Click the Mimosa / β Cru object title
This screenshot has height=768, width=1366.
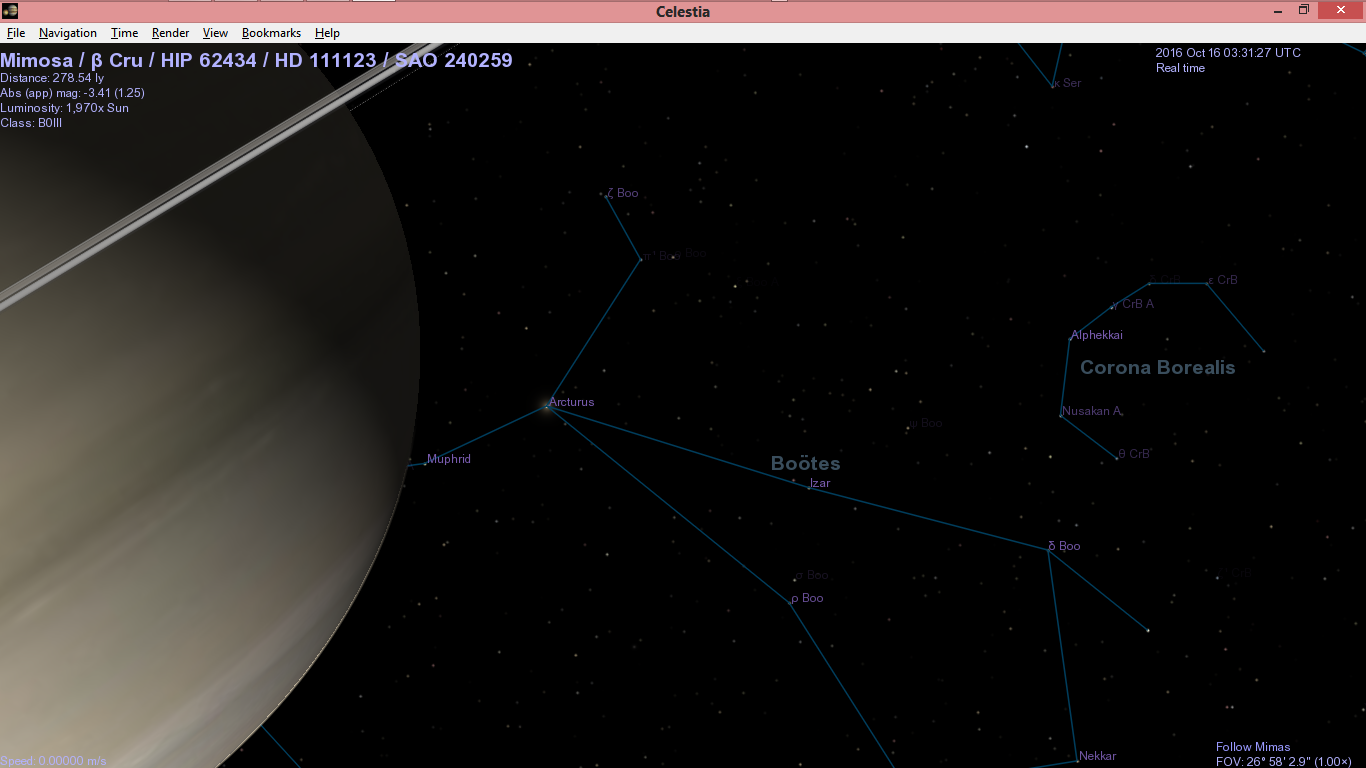[x=256, y=60]
